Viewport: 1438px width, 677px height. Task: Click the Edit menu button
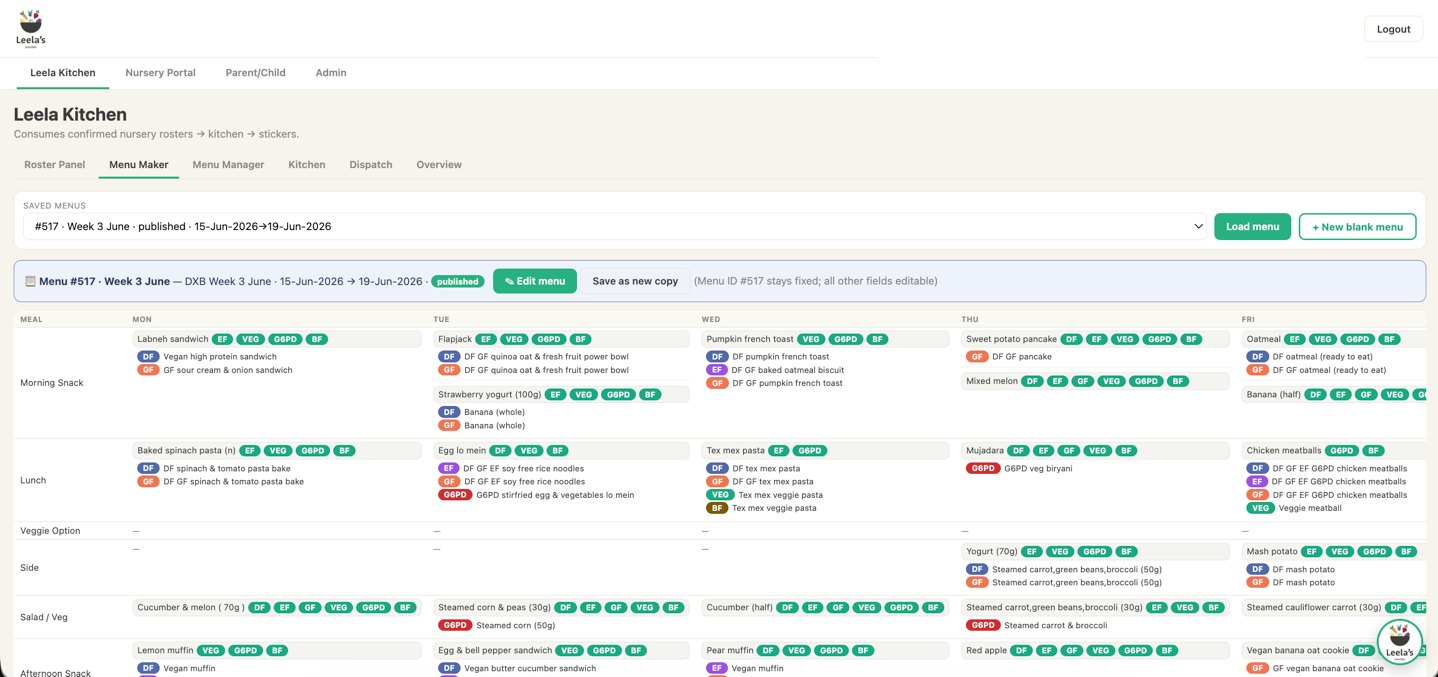pos(535,281)
